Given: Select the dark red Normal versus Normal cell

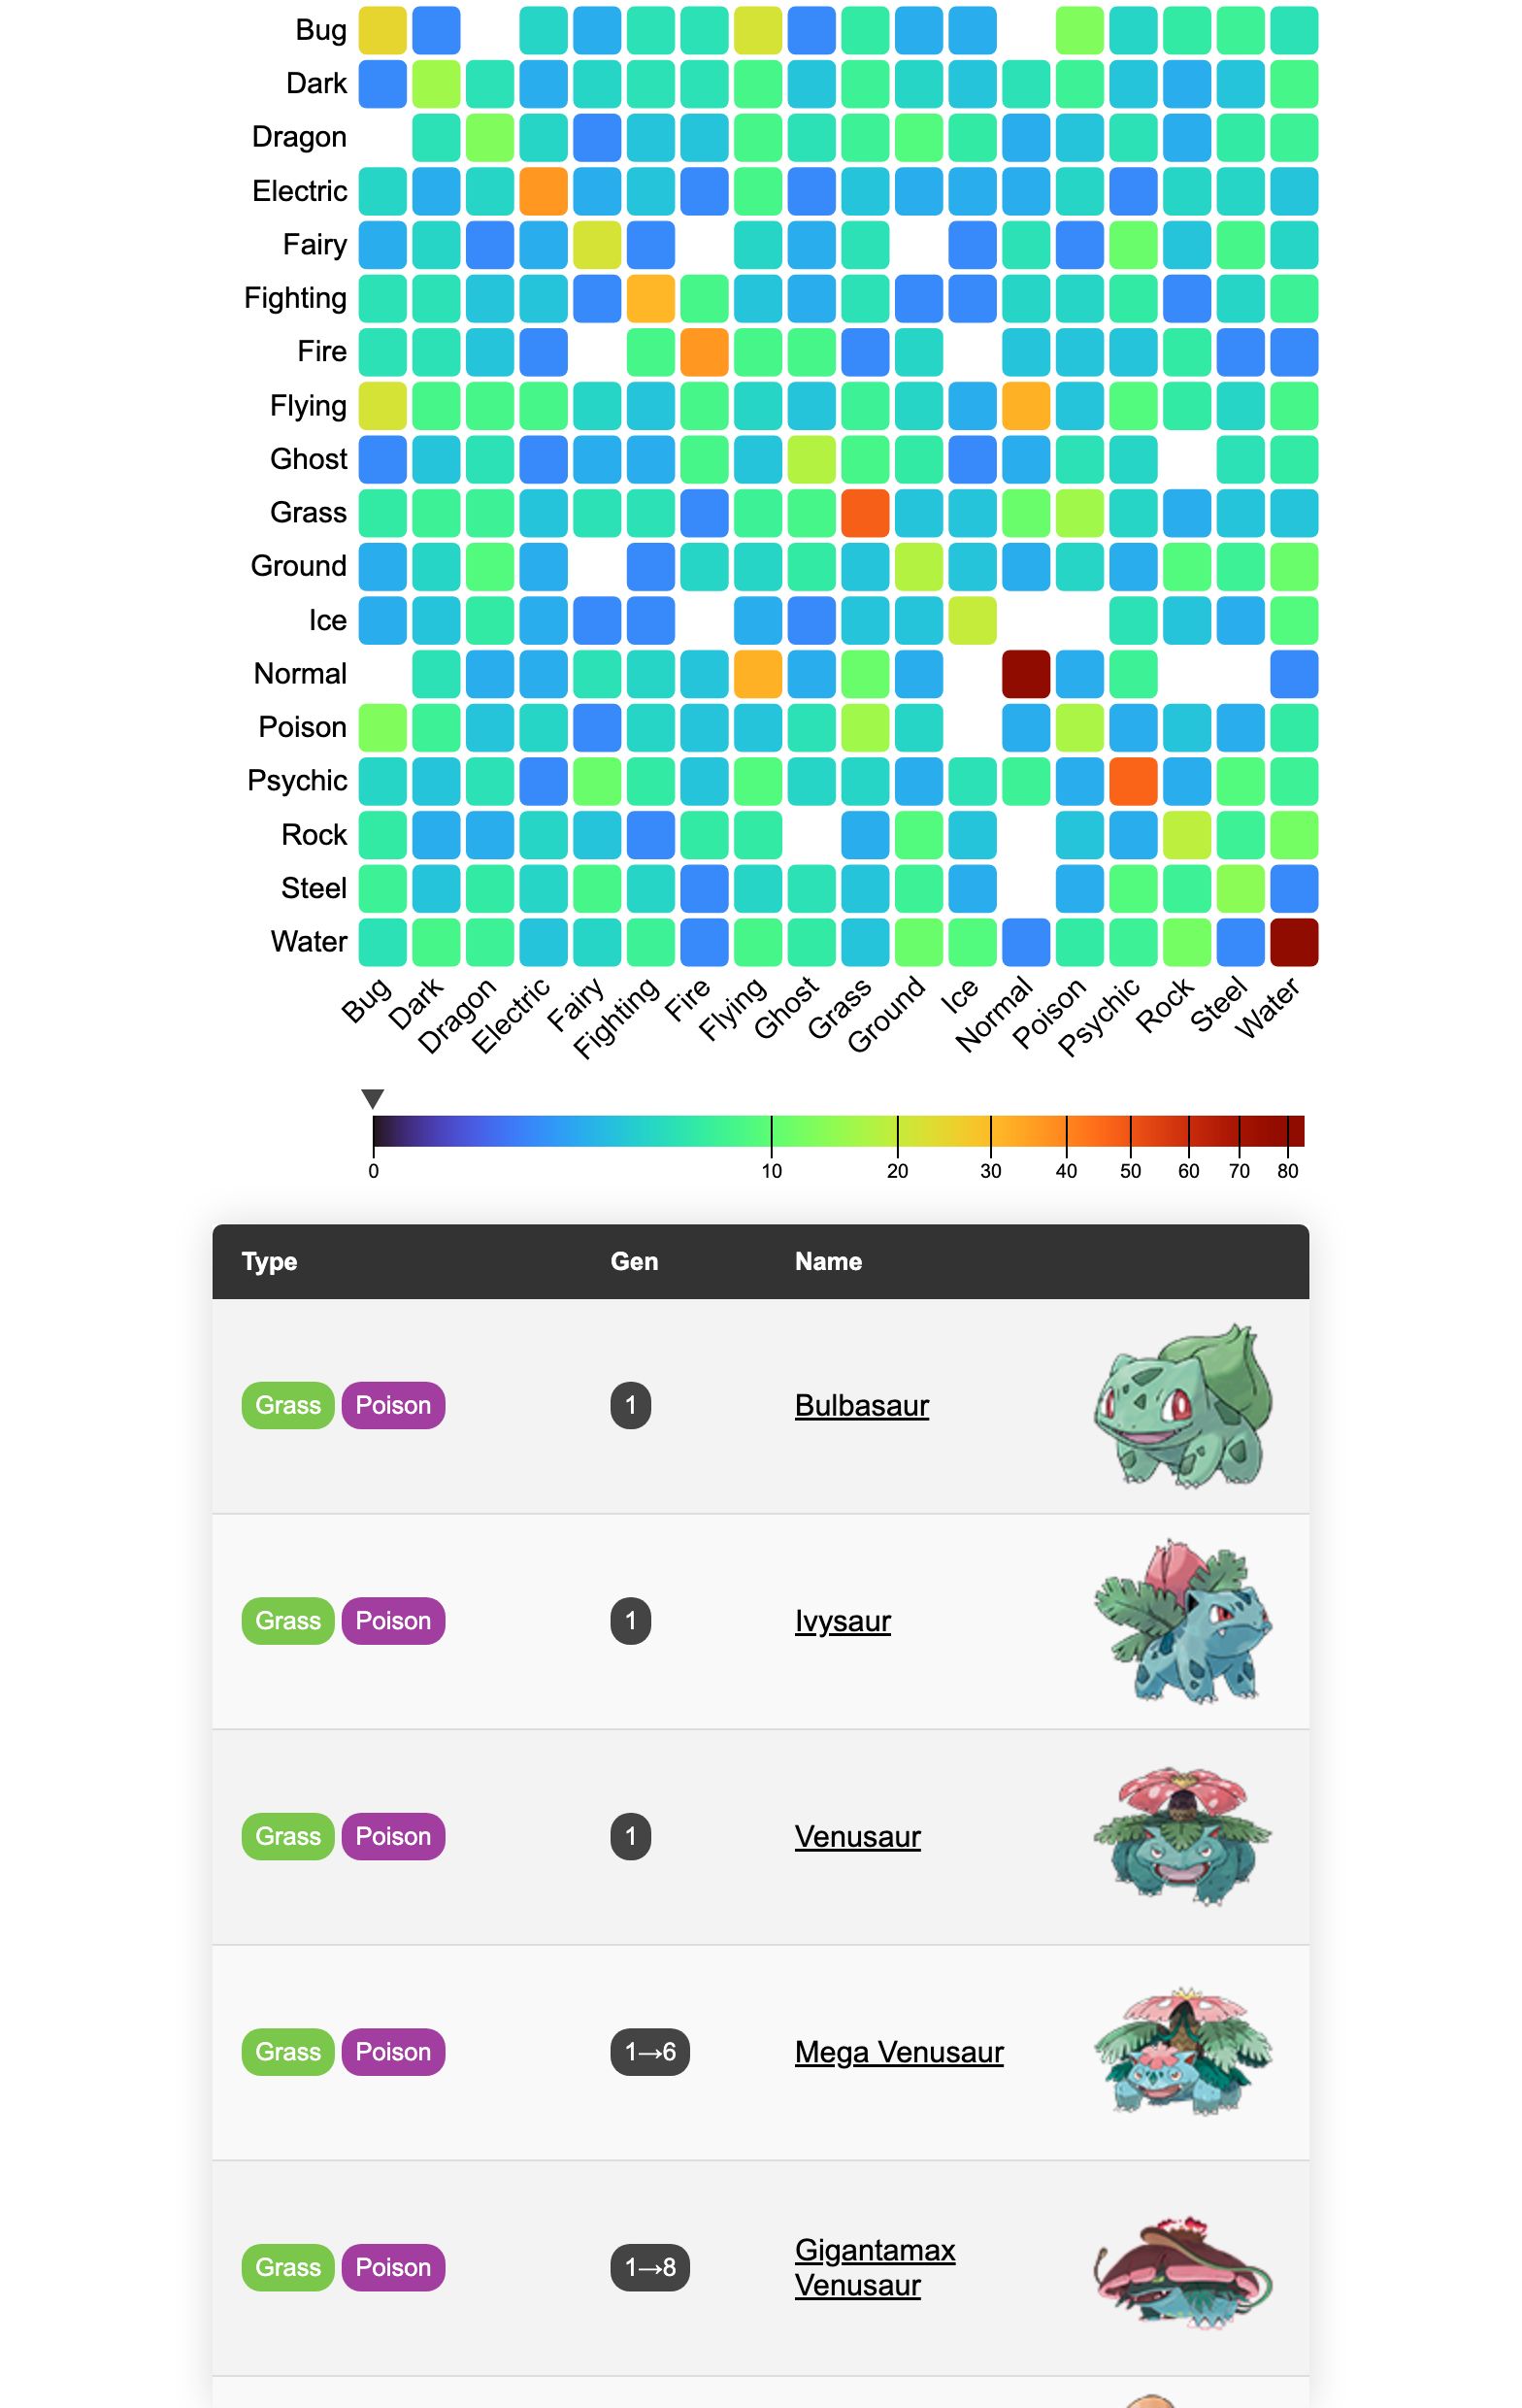Looking at the screenshot, I should (1024, 674).
